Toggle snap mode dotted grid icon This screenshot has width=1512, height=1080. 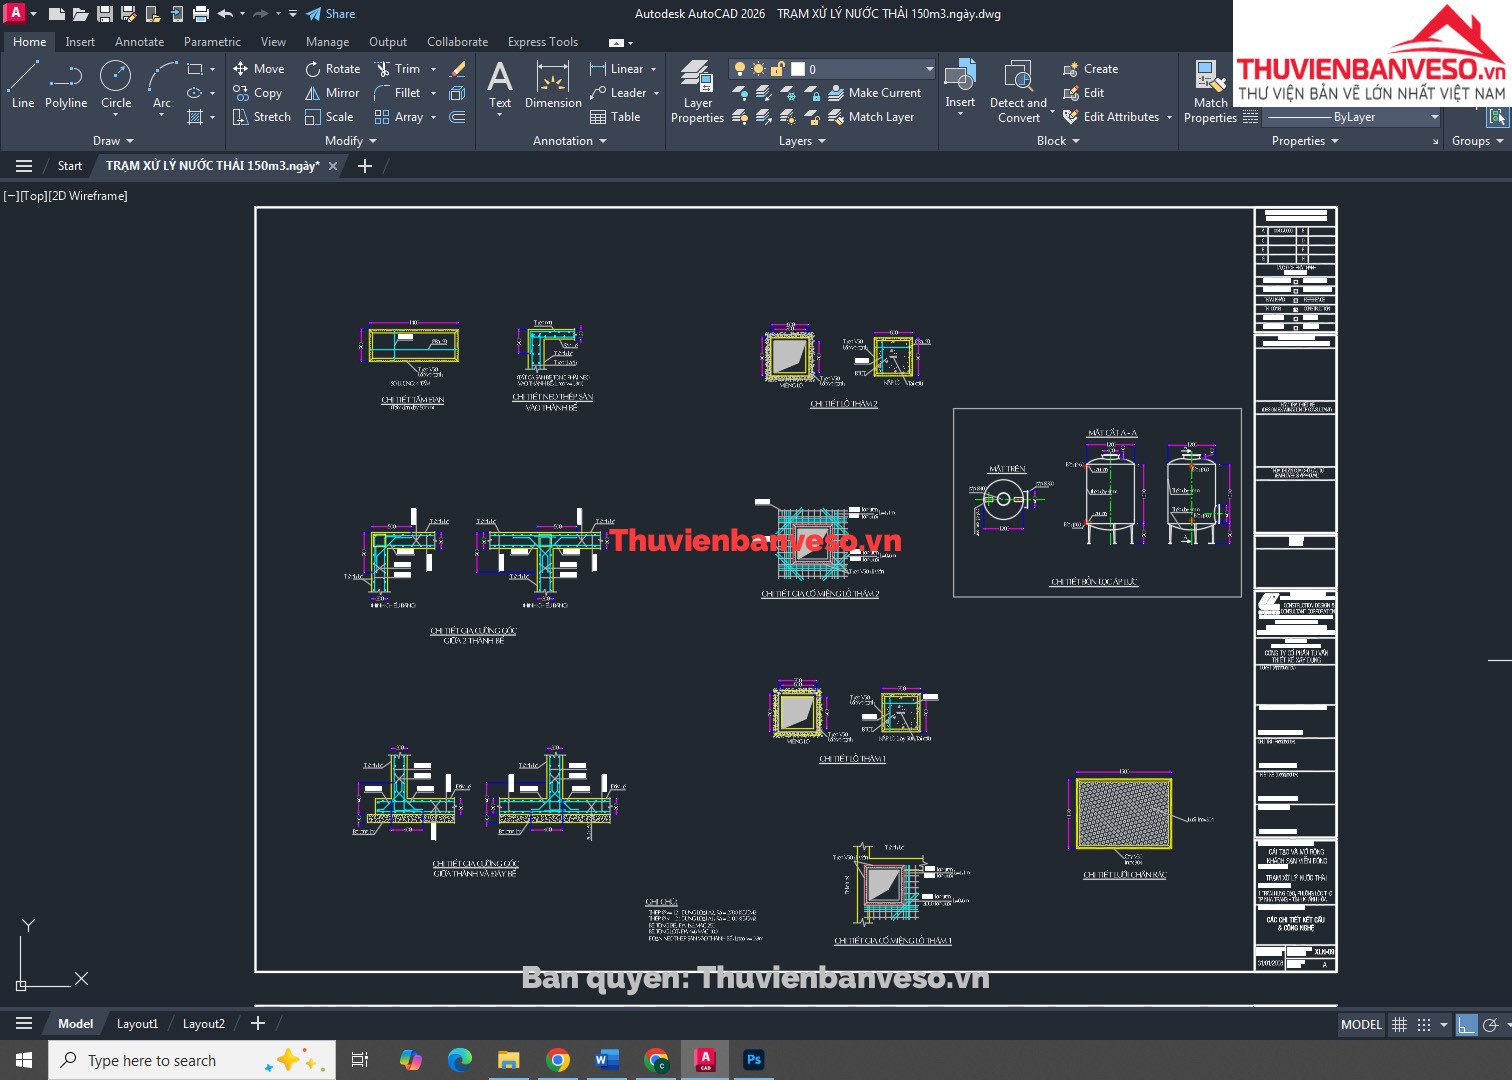tap(1424, 1024)
